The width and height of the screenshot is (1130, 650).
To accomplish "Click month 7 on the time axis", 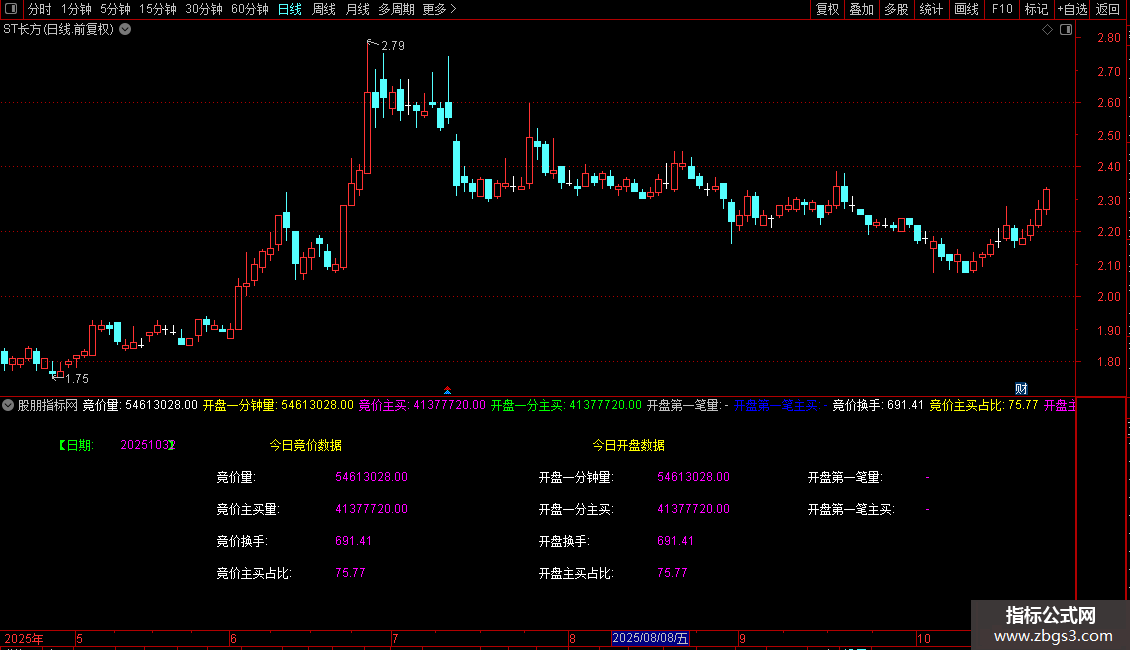I will click(395, 638).
